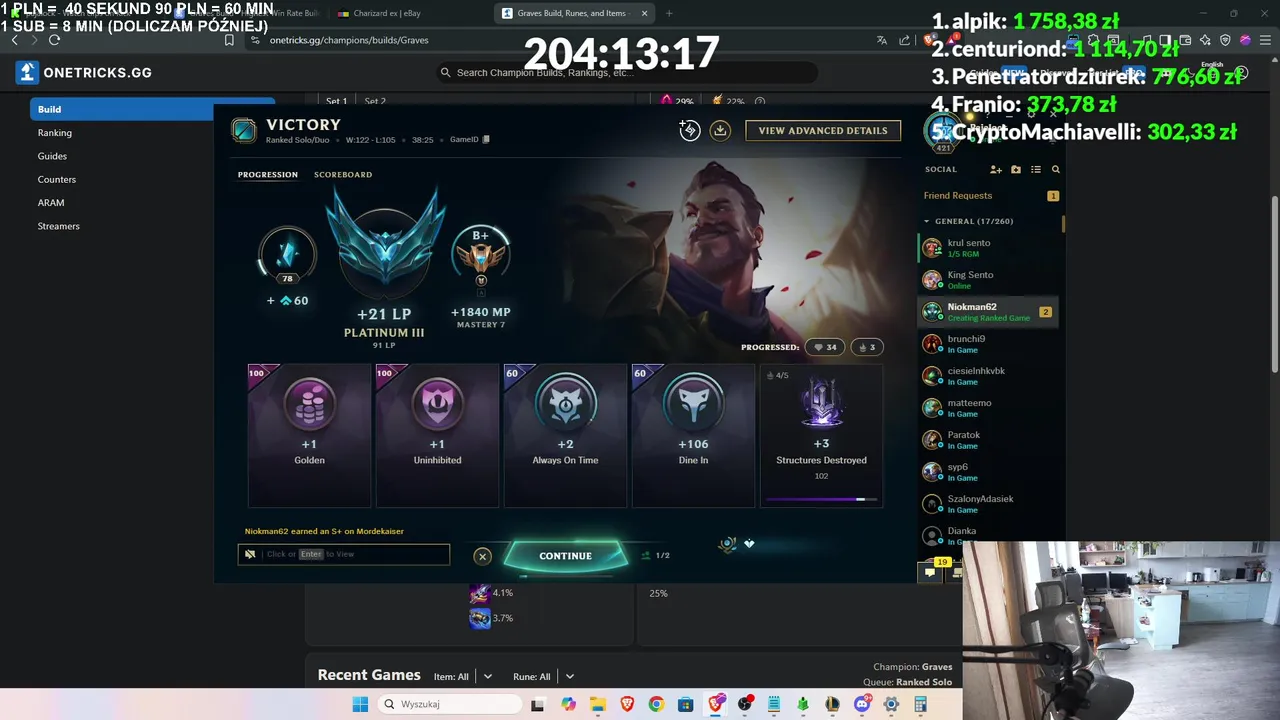Click the search friends icon in Social
This screenshot has height=720, width=1280.
tap(1056, 170)
